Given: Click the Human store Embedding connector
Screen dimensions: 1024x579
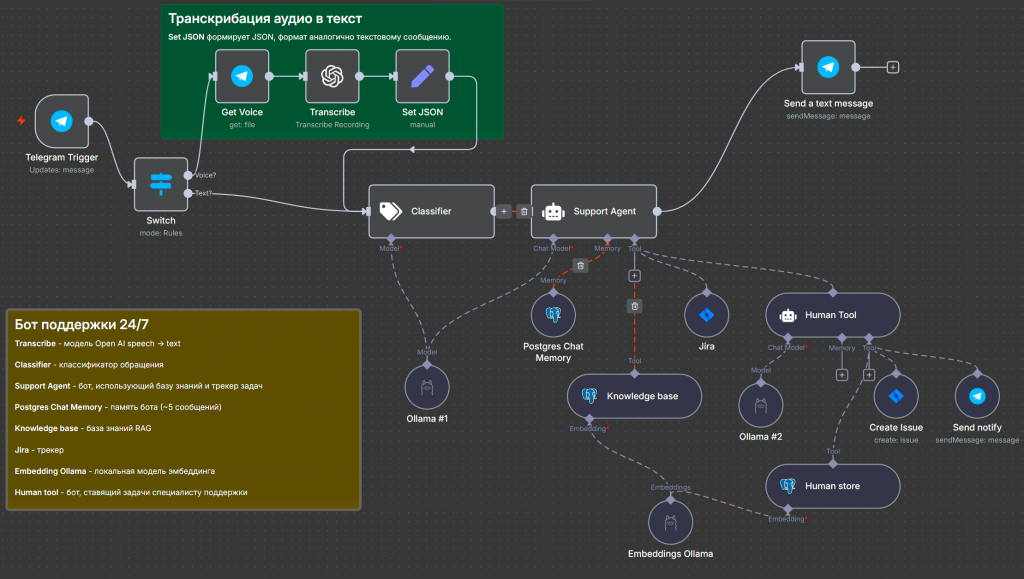Looking at the screenshot, I should coord(788,509).
